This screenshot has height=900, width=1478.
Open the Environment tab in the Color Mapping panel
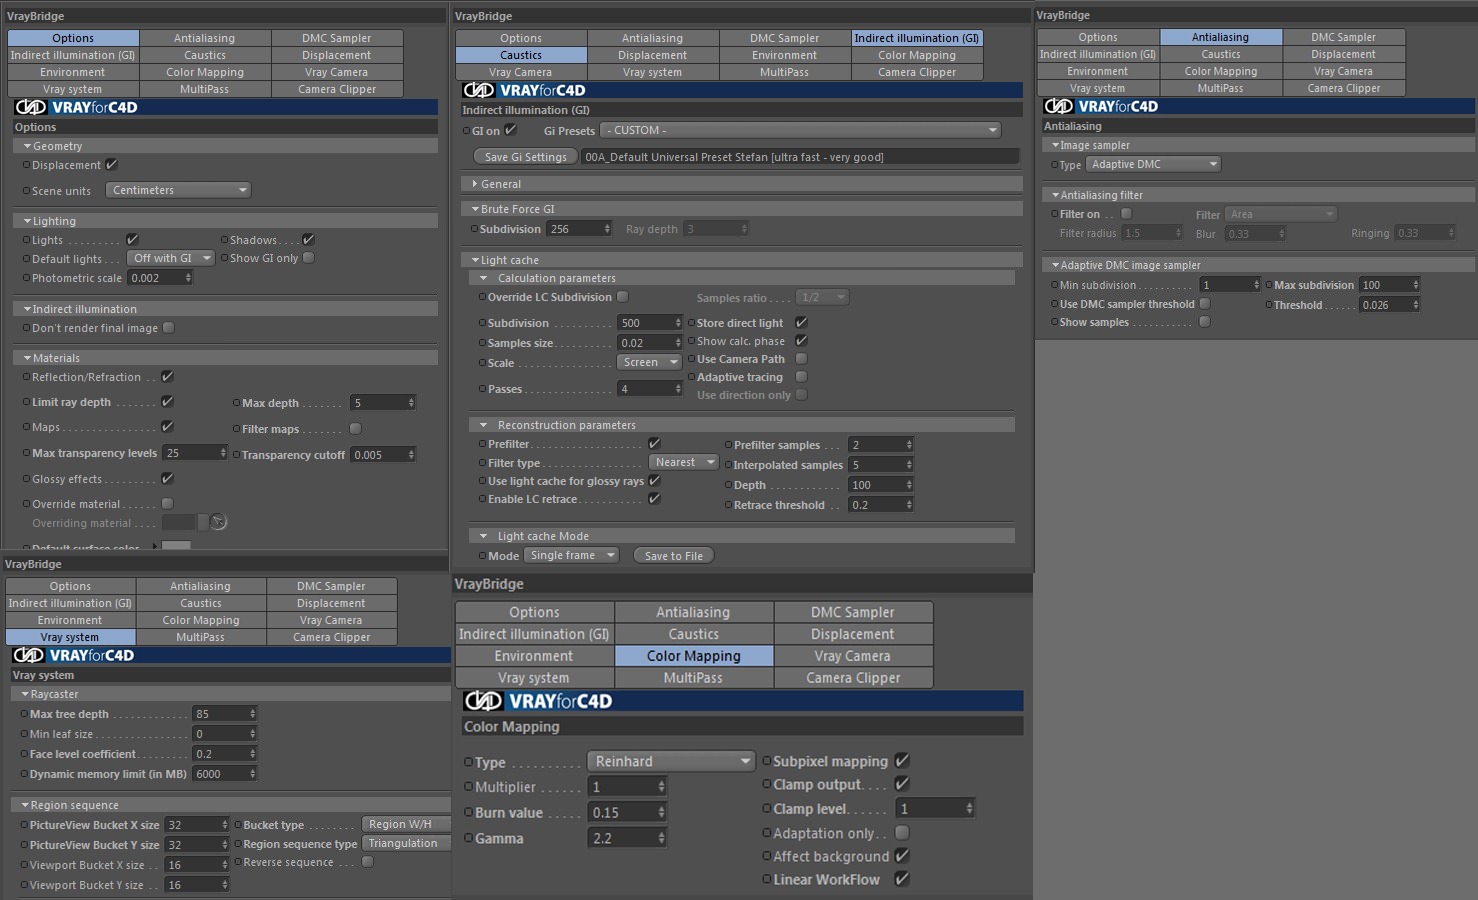[x=534, y=656]
